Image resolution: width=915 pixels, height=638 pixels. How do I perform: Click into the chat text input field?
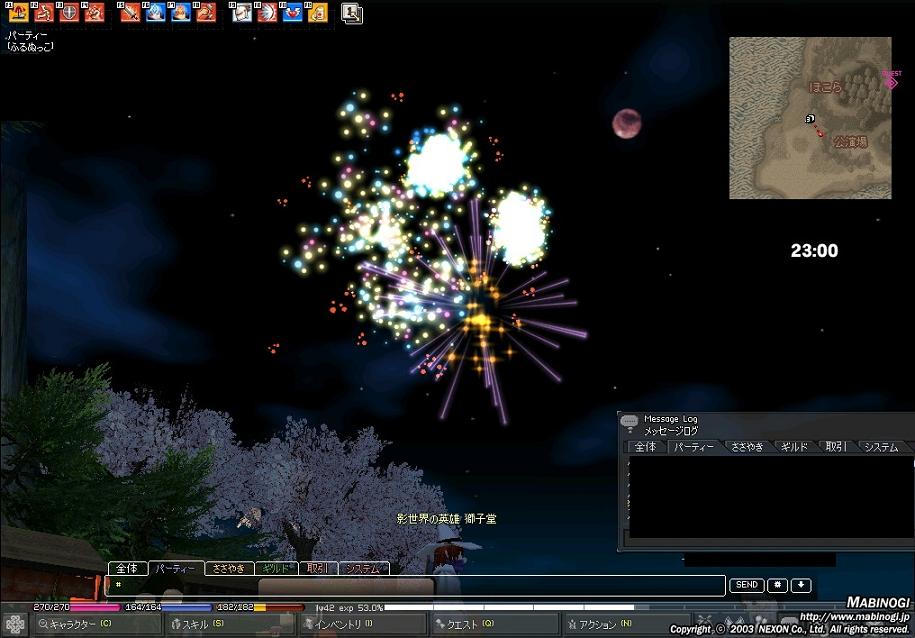coord(415,585)
